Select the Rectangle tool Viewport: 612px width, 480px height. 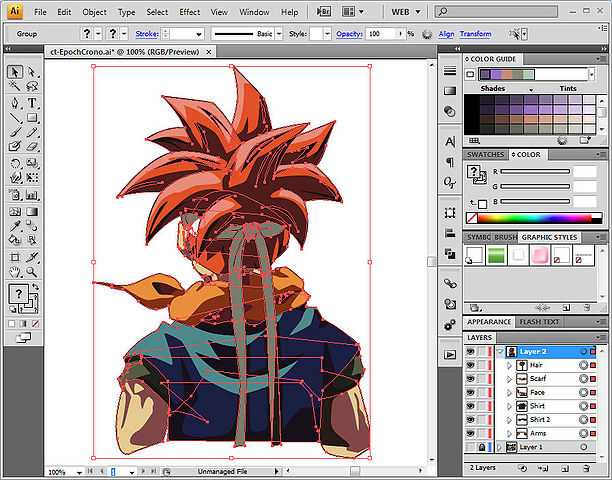pos(32,117)
